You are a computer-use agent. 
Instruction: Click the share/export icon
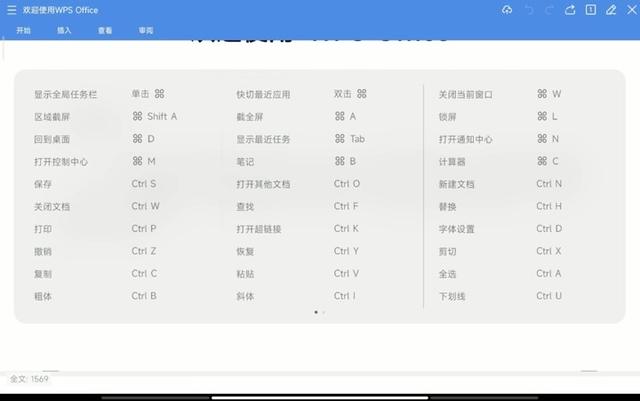pyautogui.click(x=570, y=10)
